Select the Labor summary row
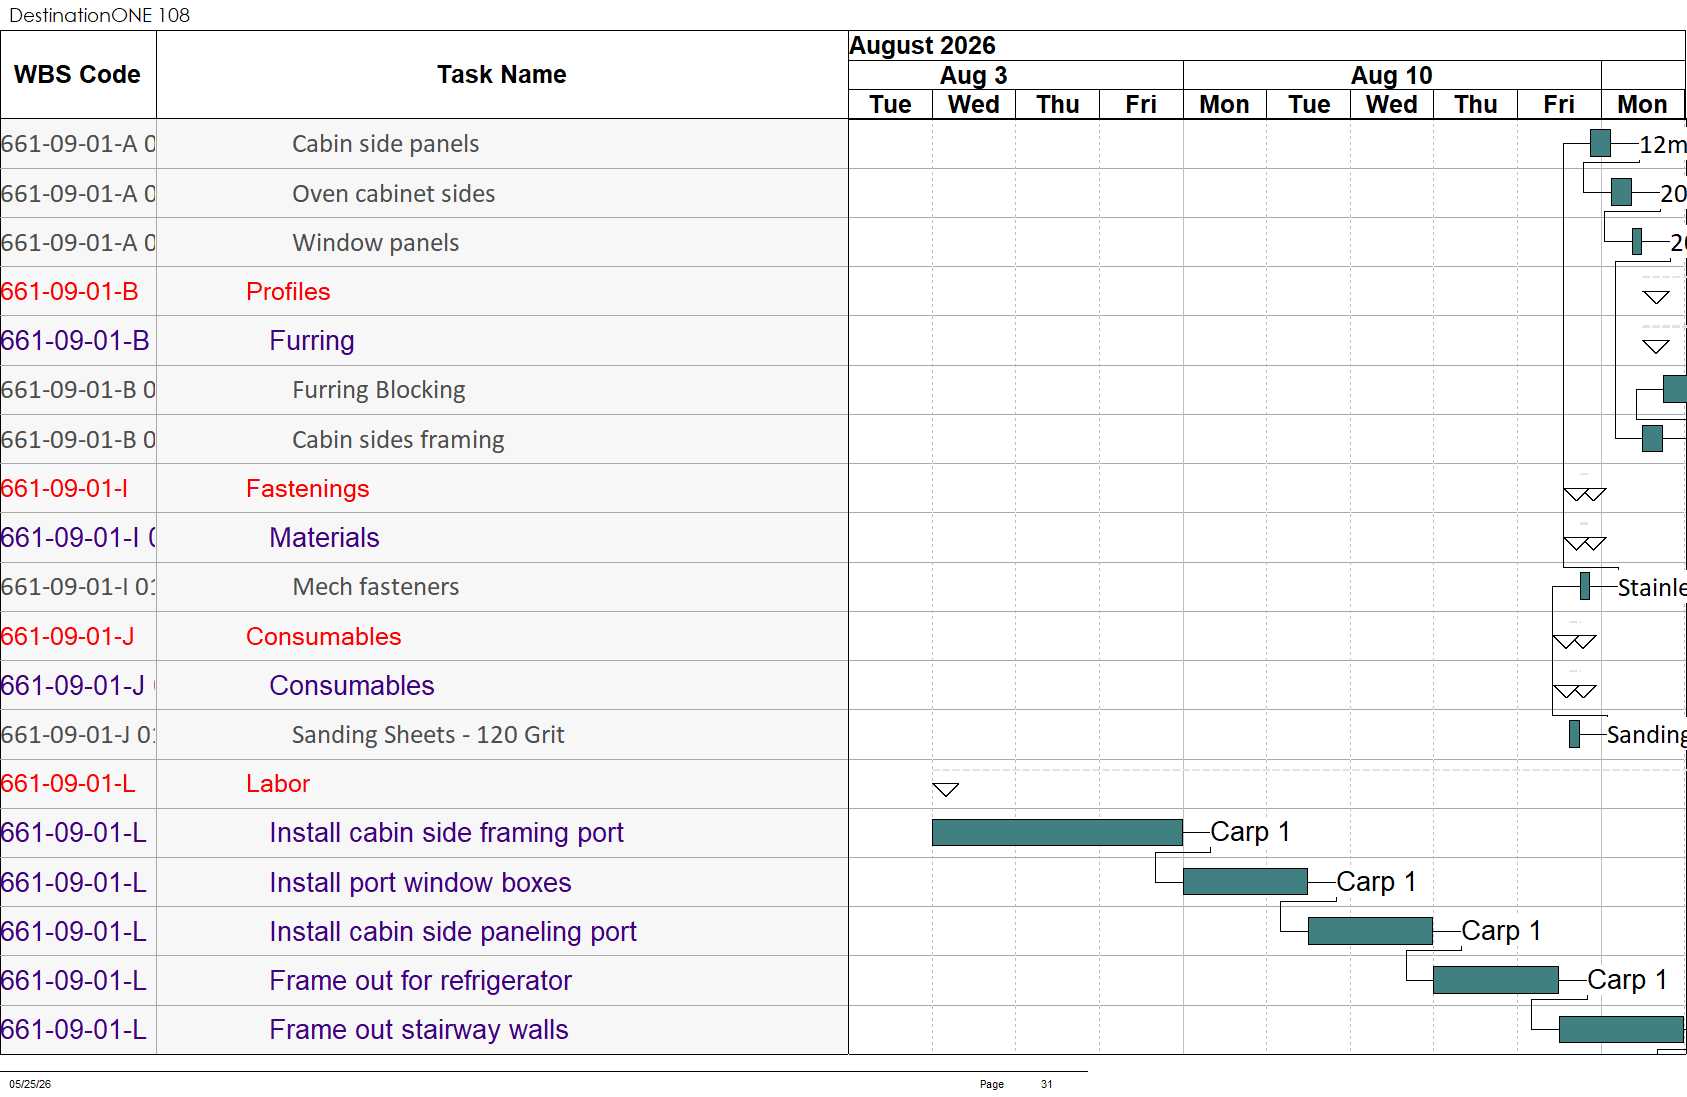 [x=424, y=784]
